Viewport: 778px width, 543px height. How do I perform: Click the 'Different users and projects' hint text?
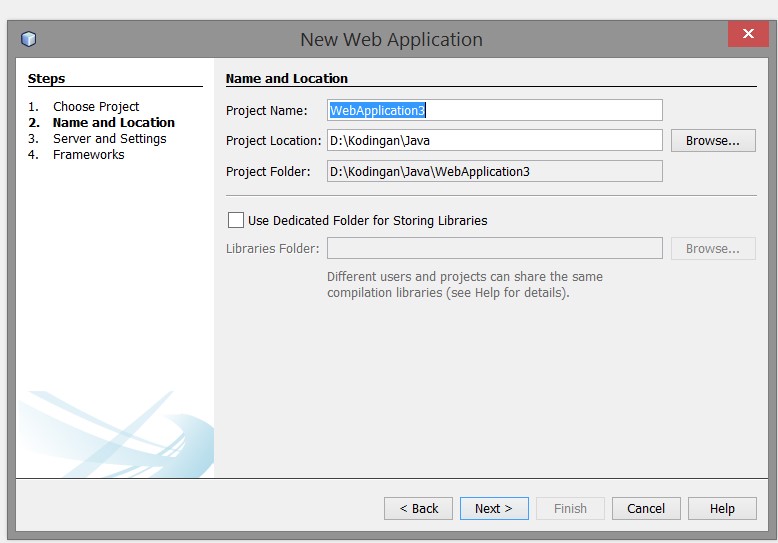[x=465, y=284]
